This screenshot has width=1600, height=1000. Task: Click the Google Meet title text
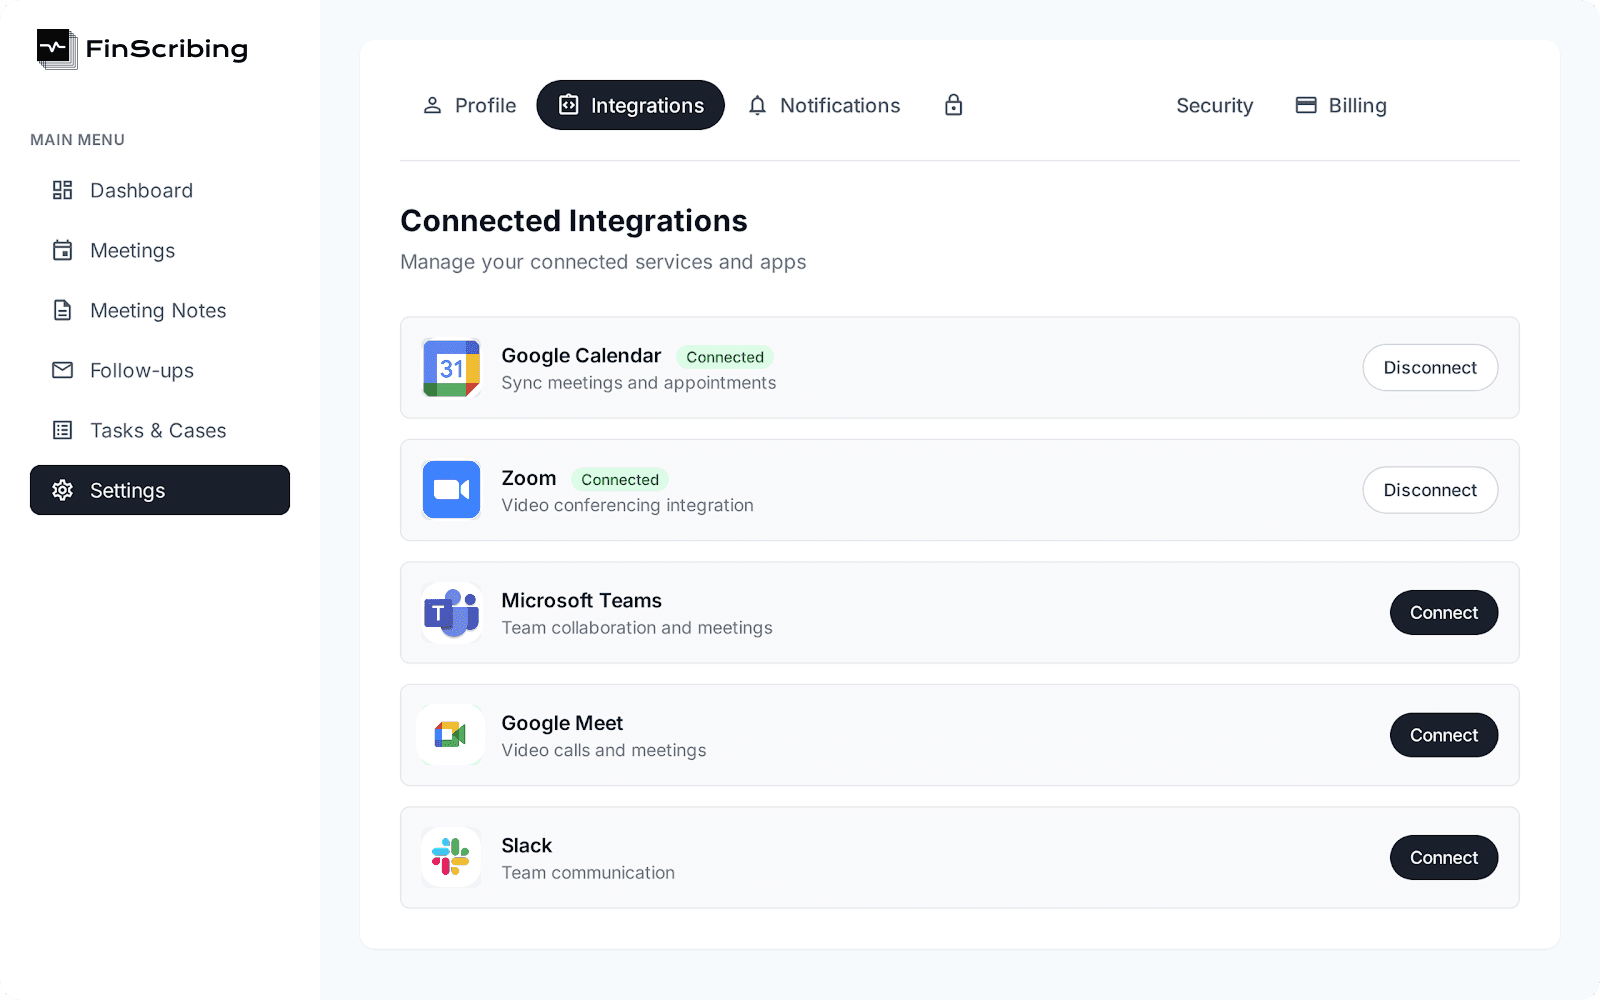click(x=562, y=723)
